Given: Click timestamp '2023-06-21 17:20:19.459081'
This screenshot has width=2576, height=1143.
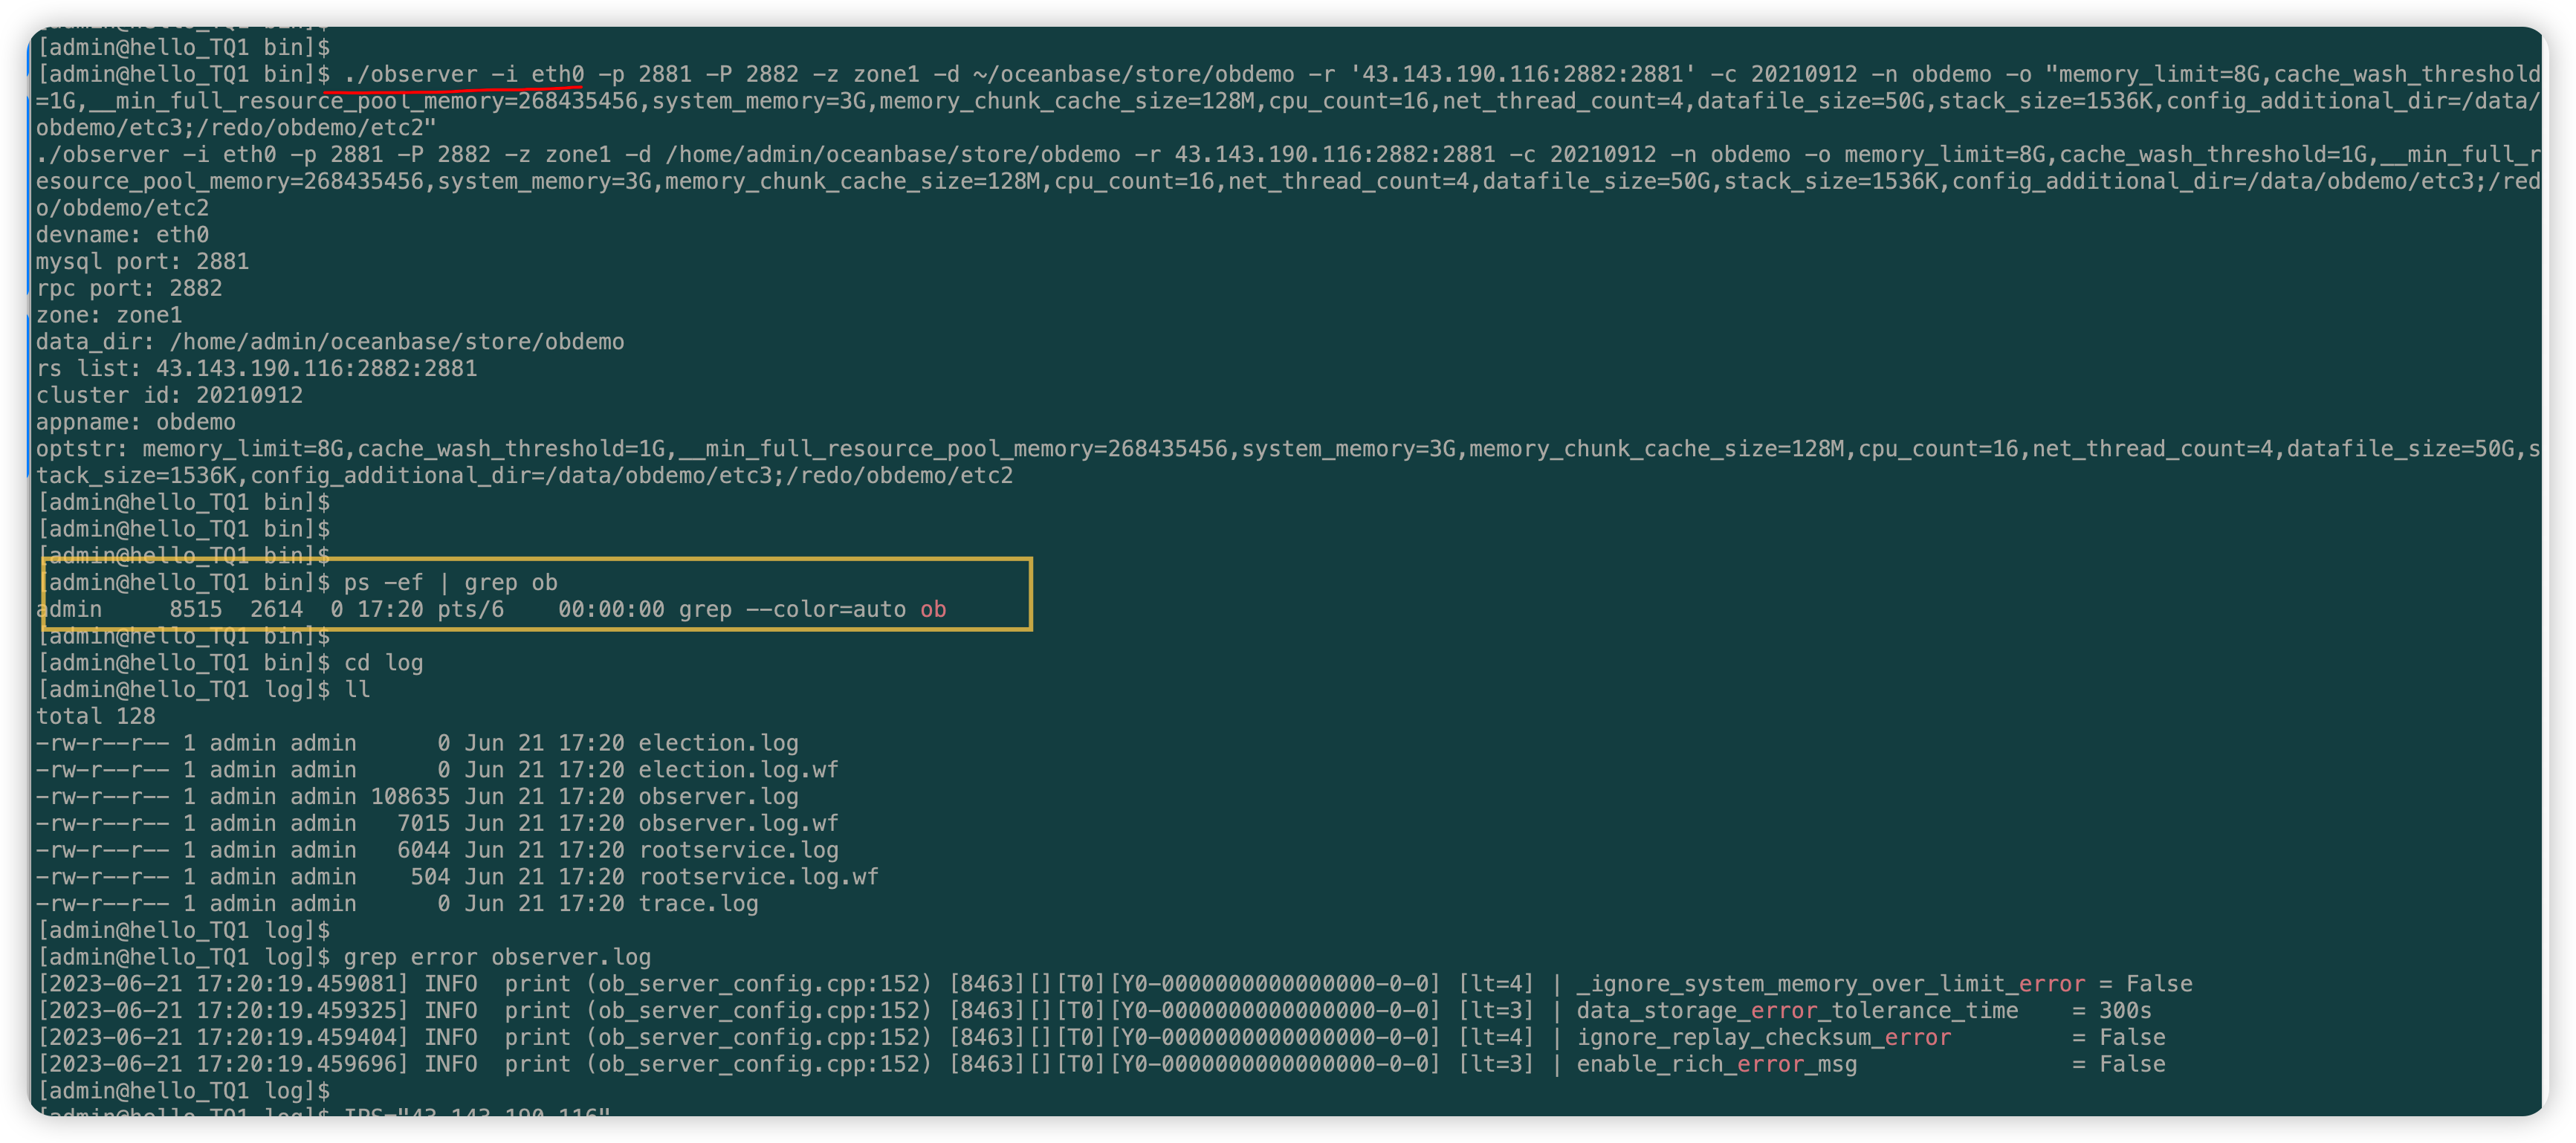Looking at the screenshot, I should (x=223, y=984).
